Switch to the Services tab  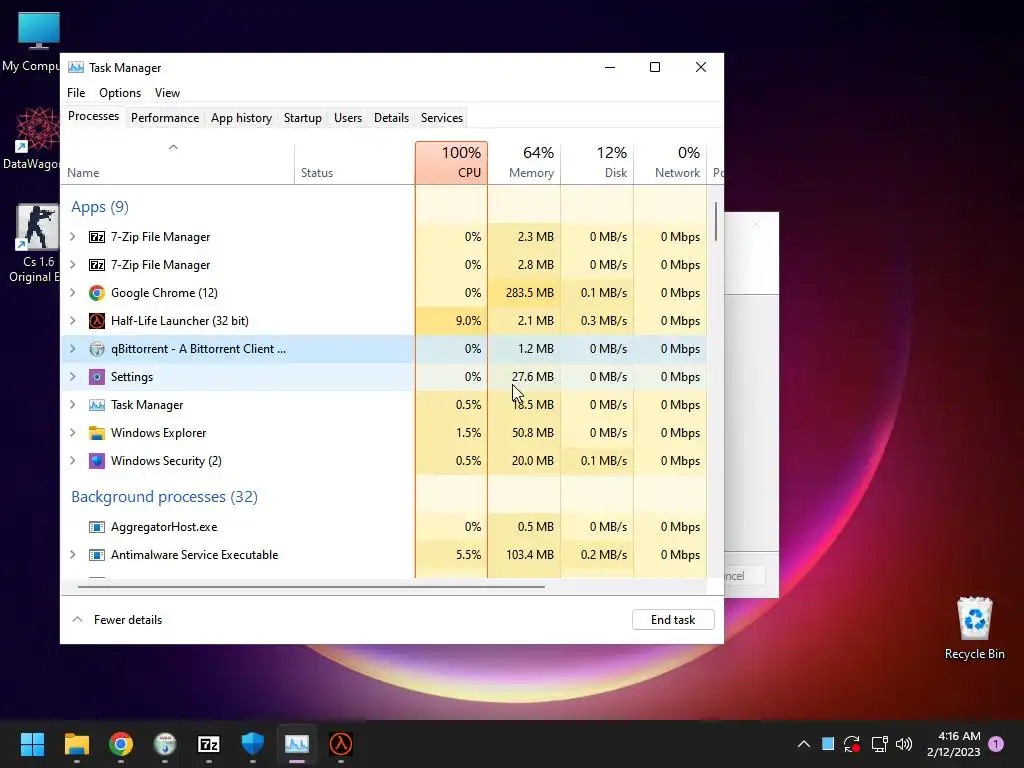pos(441,118)
